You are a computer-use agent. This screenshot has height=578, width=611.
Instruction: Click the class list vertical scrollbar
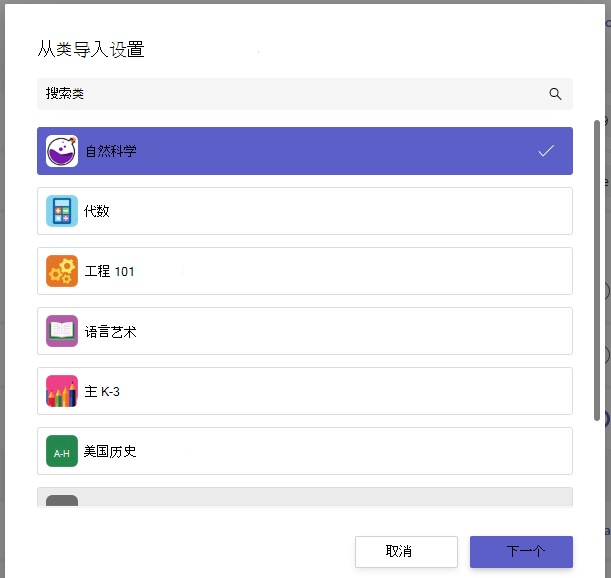pyautogui.click(x=597, y=270)
